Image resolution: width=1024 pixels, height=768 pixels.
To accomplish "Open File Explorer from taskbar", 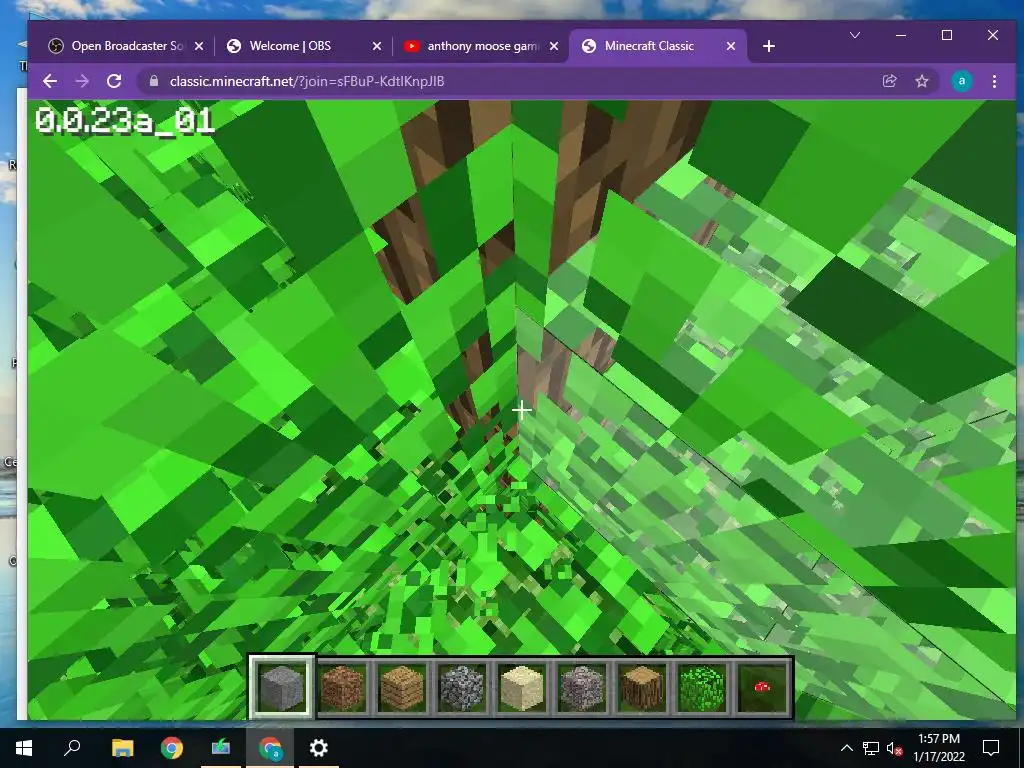I will (122, 748).
